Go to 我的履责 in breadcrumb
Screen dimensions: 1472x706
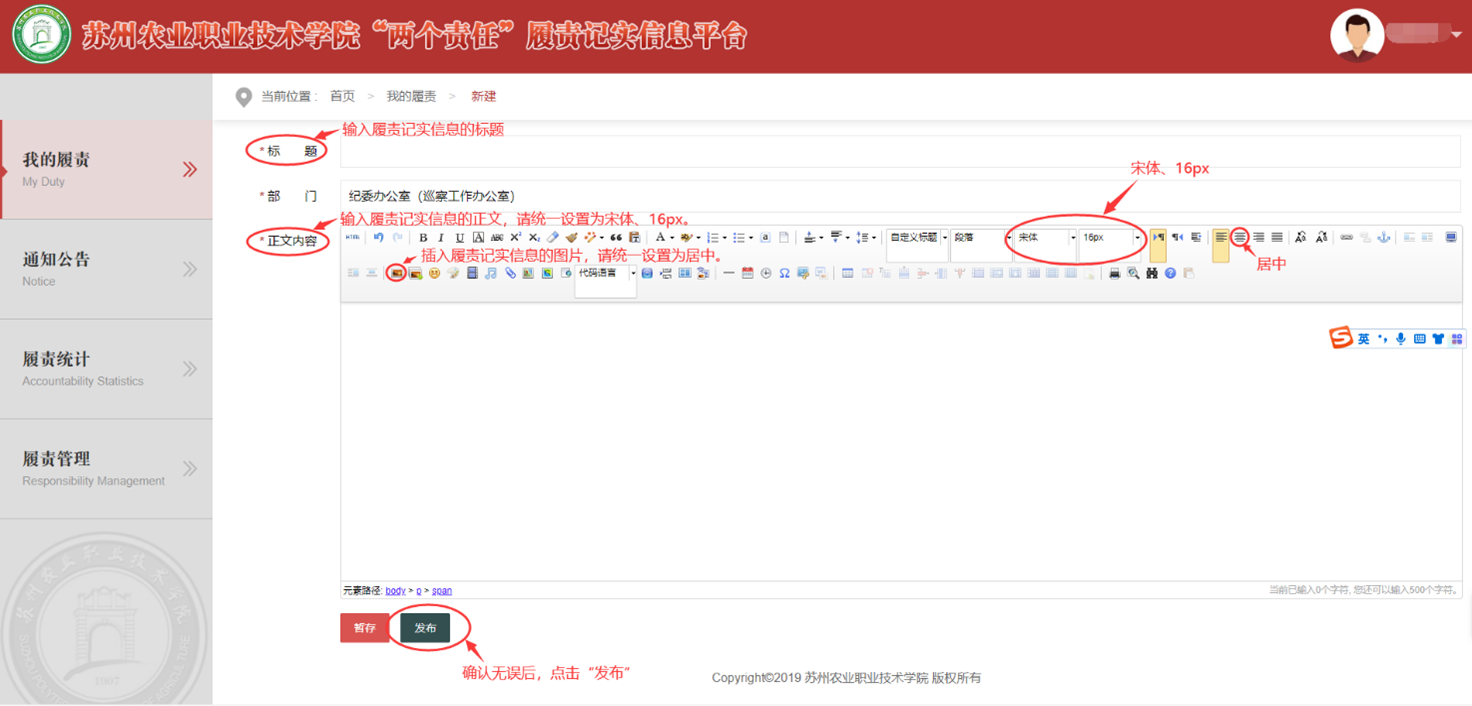point(411,96)
